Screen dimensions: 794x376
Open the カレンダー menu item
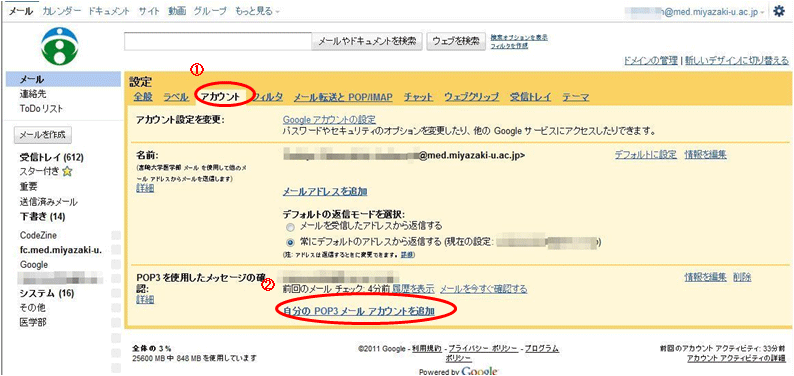pos(62,12)
